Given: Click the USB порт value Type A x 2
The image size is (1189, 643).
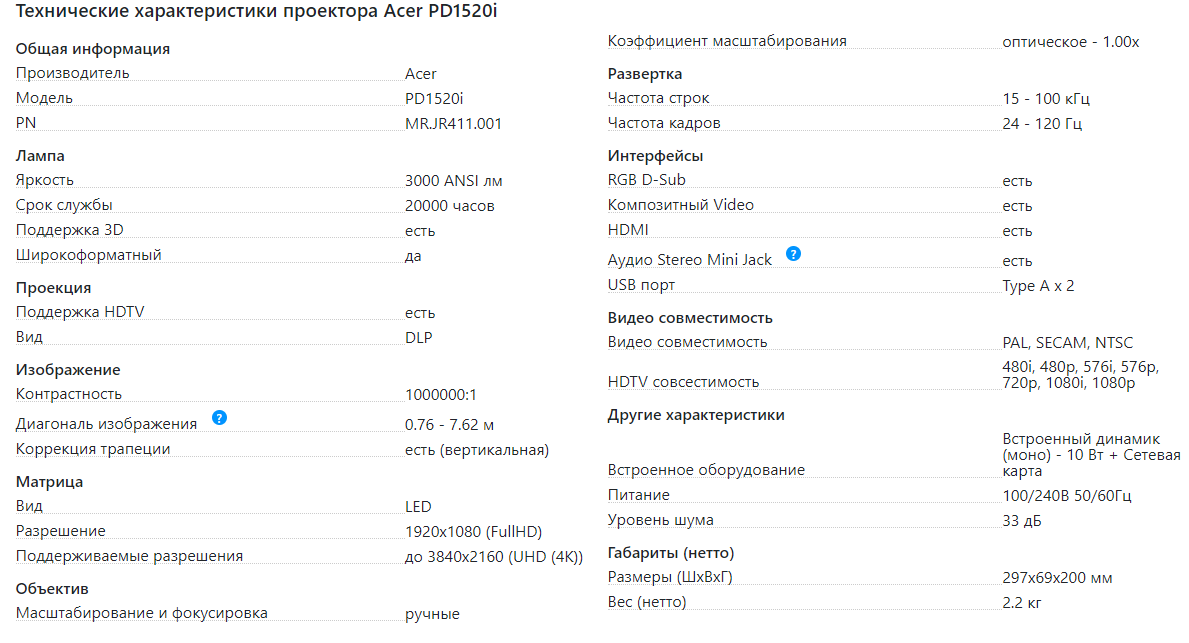Looking at the screenshot, I should 1038,286.
